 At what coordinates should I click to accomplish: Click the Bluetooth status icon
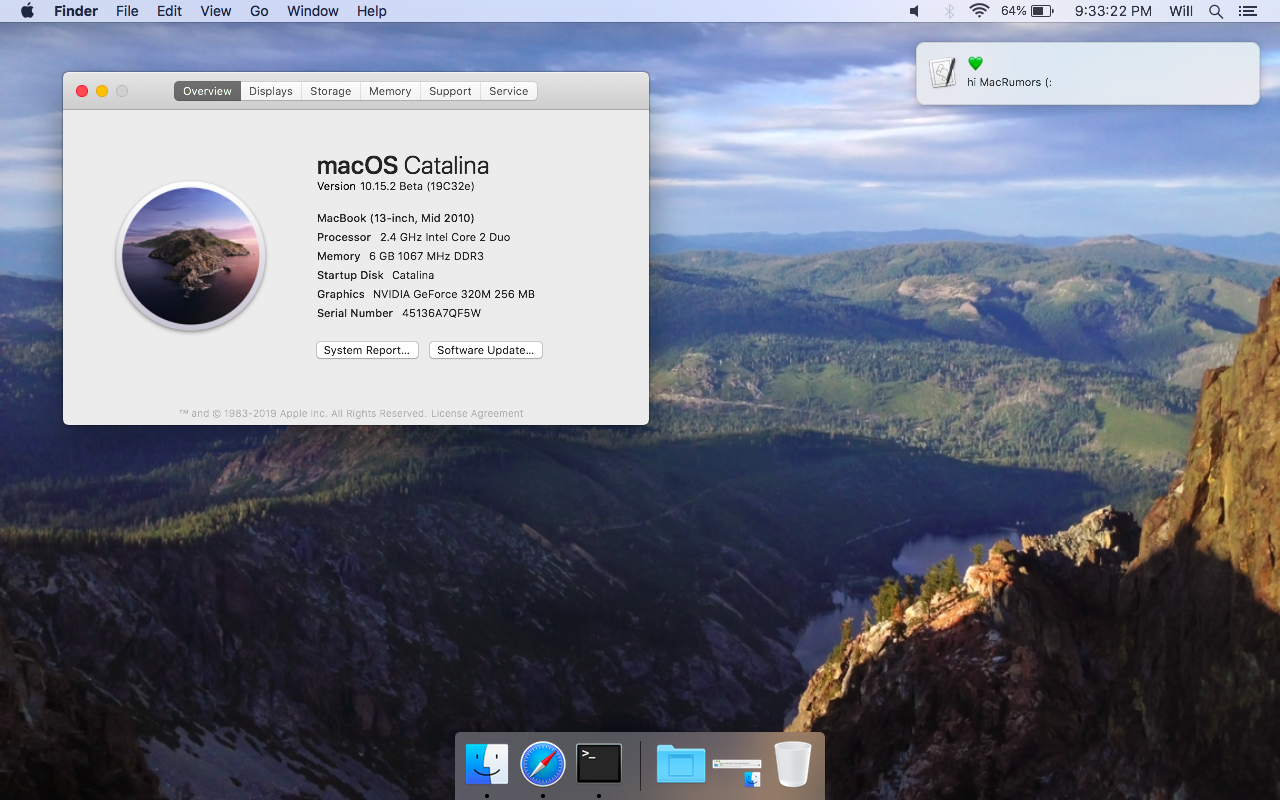point(949,11)
